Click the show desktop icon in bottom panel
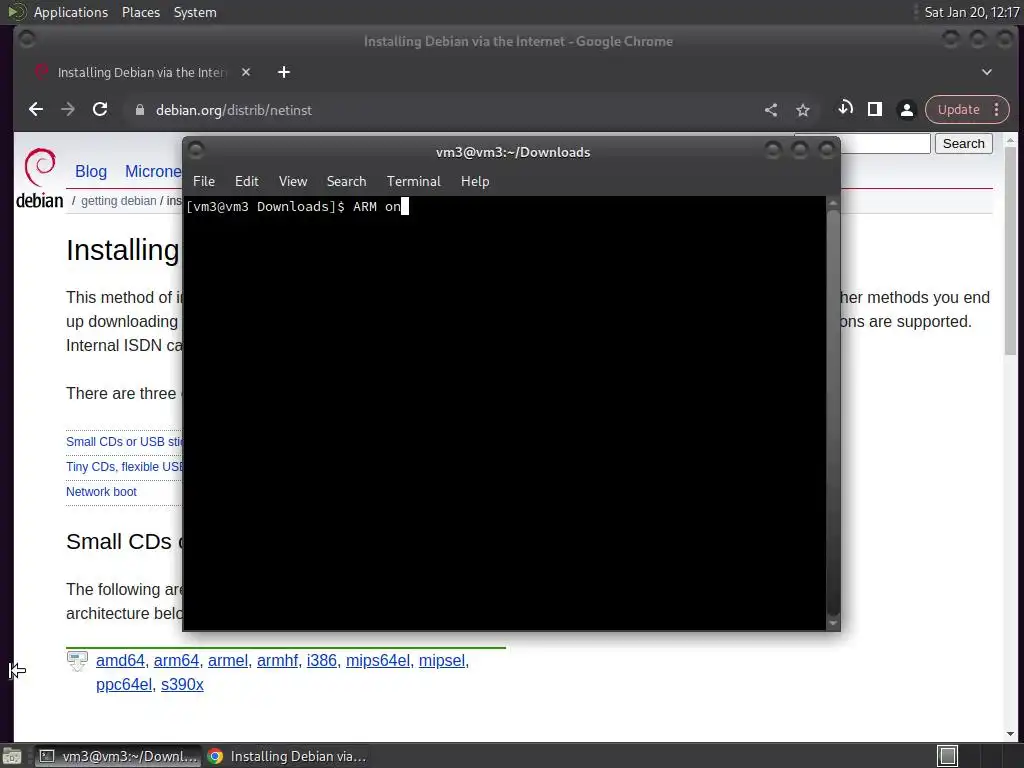 tap(12, 756)
